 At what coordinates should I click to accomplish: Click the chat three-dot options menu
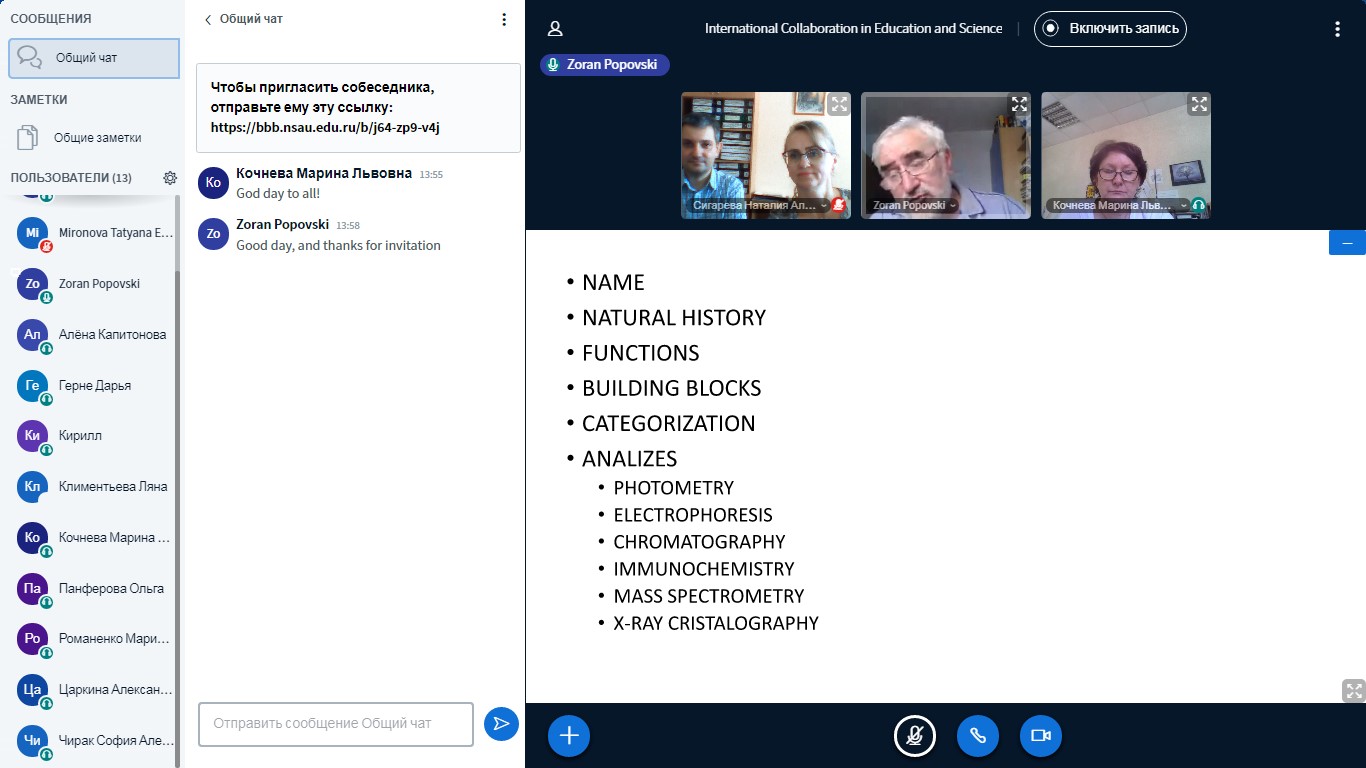pyautogui.click(x=504, y=19)
